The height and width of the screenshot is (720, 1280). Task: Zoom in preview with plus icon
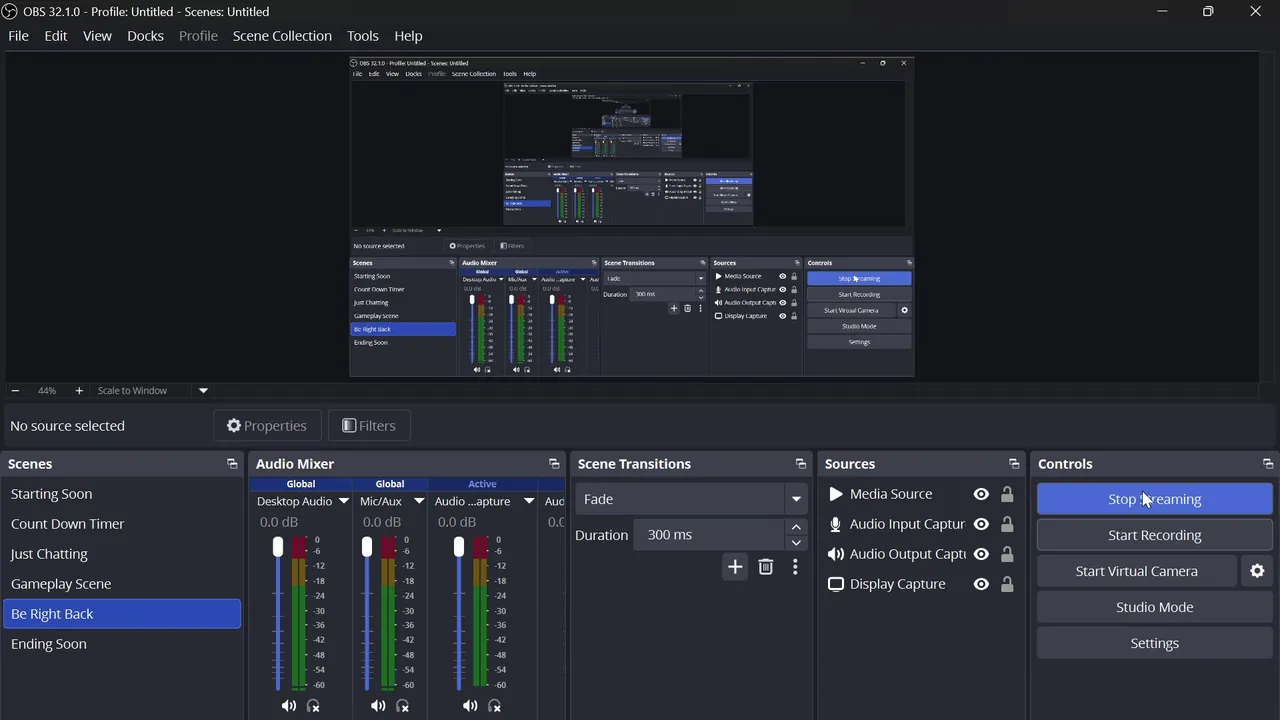tap(79, 391)
